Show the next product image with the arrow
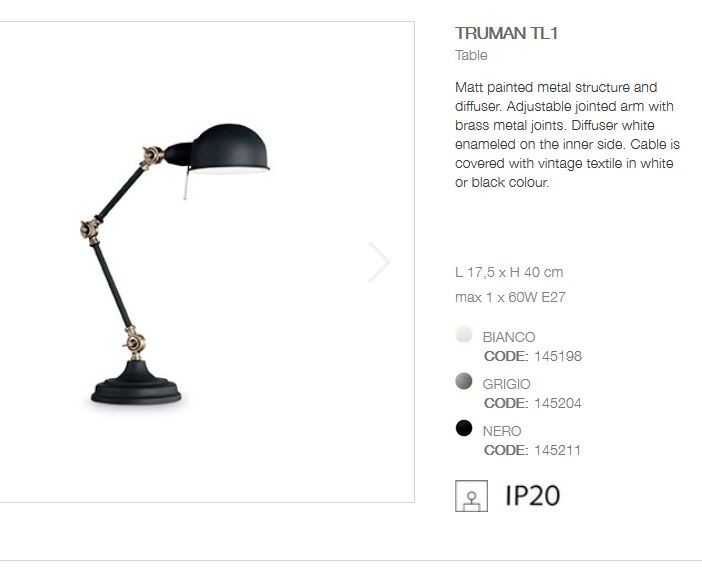This screenshot has height=580, width=702. 380,262
